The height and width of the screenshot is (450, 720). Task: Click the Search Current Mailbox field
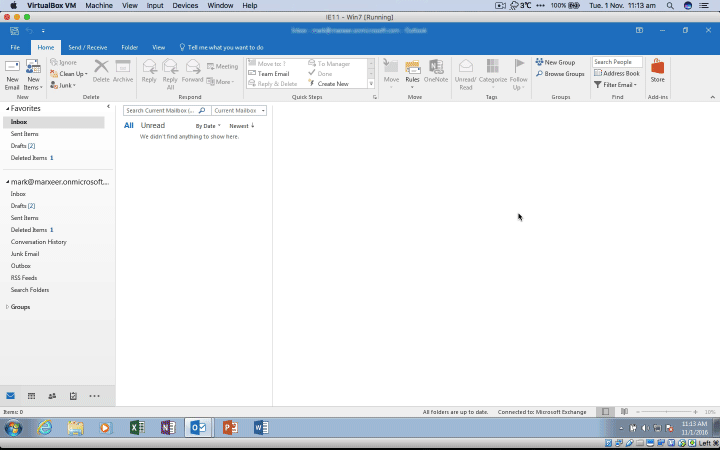(167, 111)
